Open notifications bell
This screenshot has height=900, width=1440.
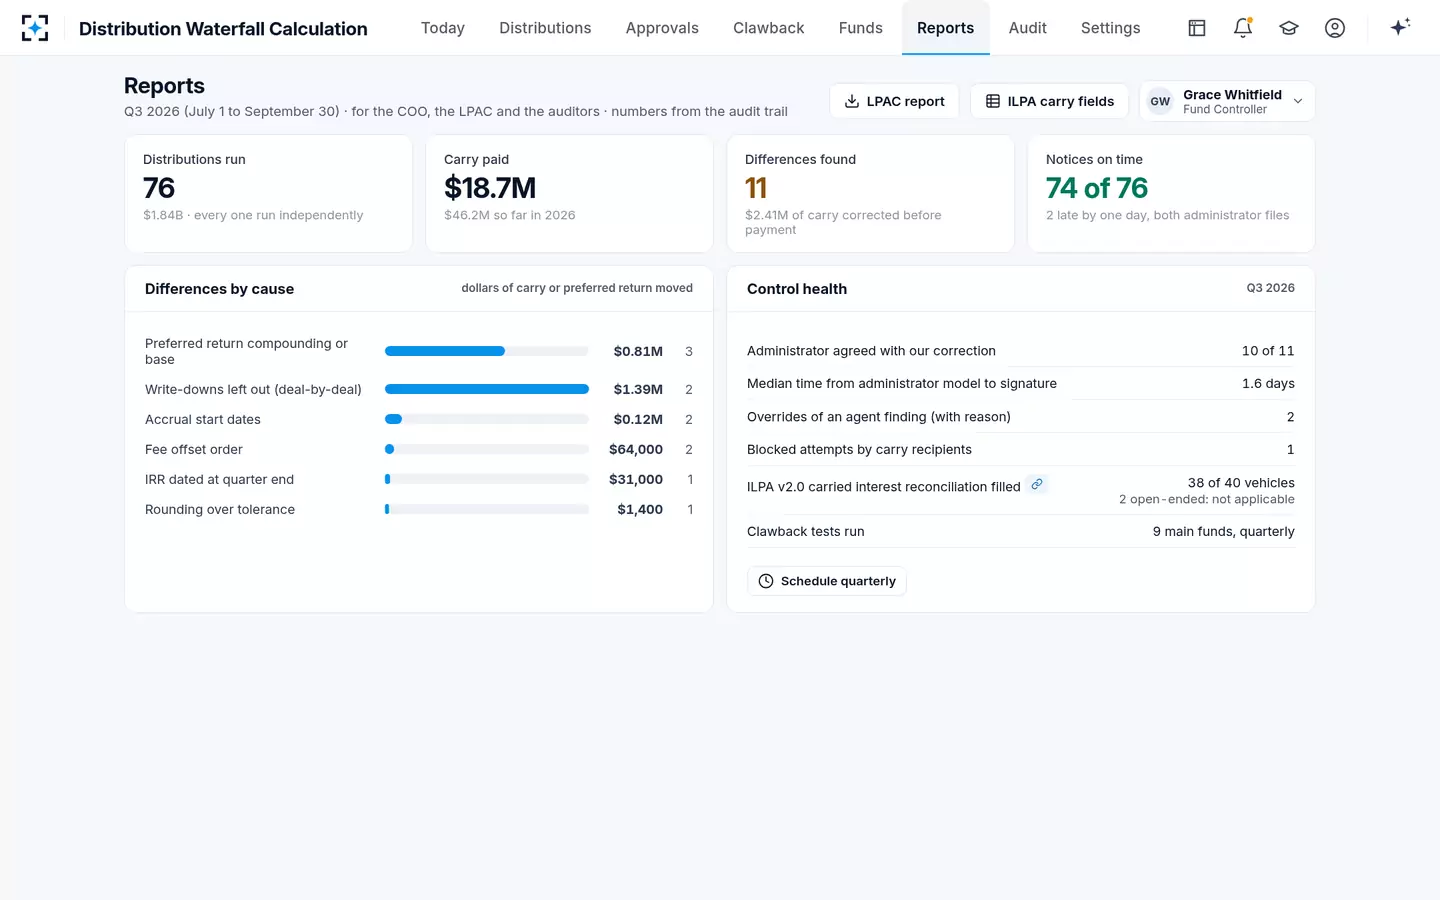[1243, 28]
